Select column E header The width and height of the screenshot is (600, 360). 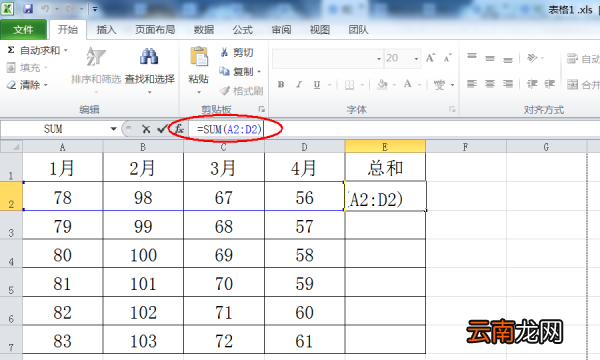[385, 147]
